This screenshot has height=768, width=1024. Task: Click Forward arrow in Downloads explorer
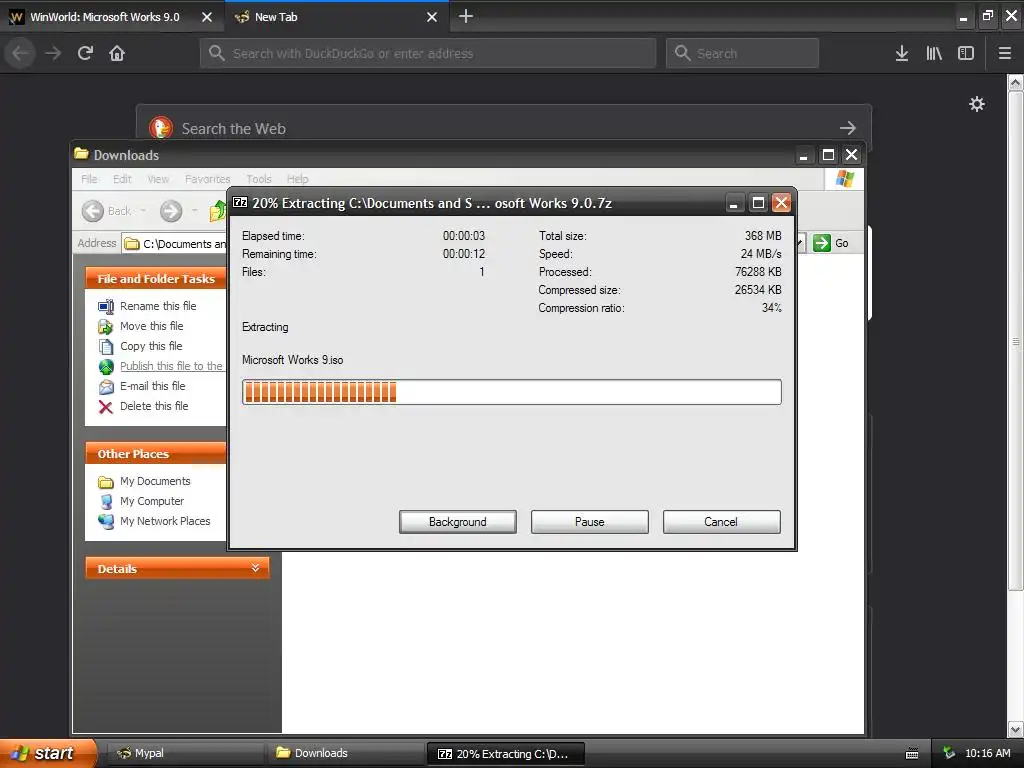click(x=171, y=211)
